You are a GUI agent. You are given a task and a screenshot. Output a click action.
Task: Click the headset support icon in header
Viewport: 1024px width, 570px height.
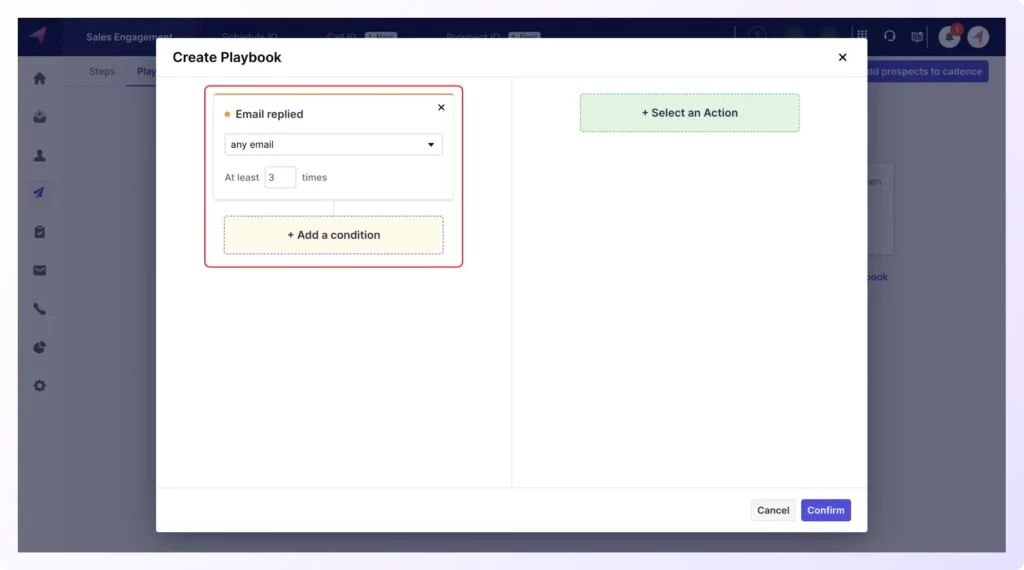click(x=889, y=37)
